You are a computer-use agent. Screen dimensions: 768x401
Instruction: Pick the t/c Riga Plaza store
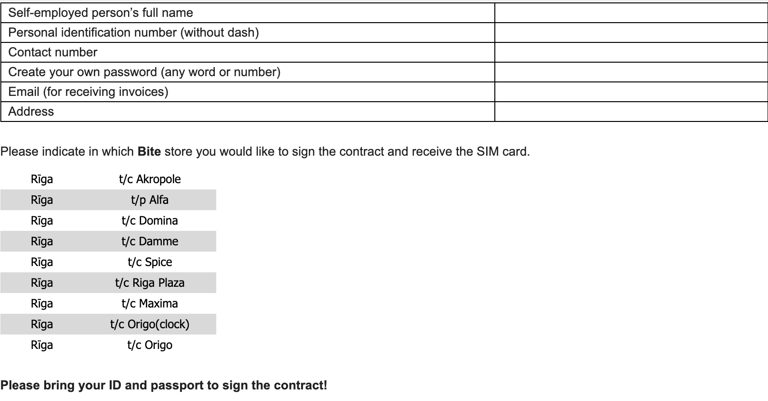tap(108, 283)
